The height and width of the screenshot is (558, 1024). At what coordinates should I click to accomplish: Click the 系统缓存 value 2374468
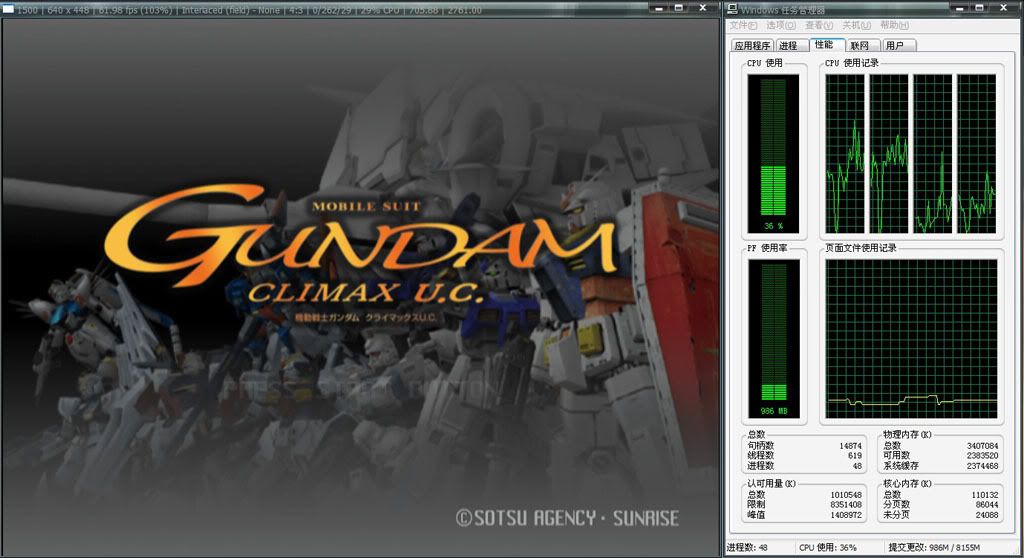pyautogui.click(x=982, y=466)
